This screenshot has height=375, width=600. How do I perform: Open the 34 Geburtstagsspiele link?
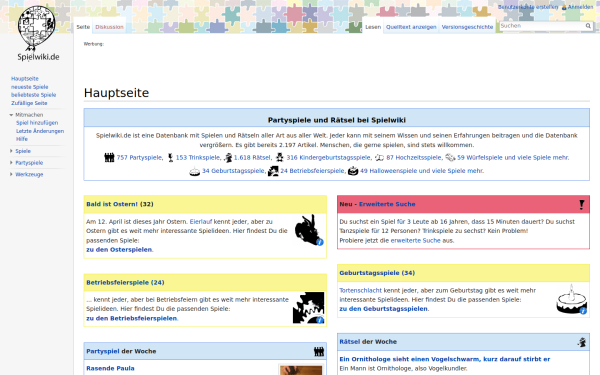(x=233, y=171)
